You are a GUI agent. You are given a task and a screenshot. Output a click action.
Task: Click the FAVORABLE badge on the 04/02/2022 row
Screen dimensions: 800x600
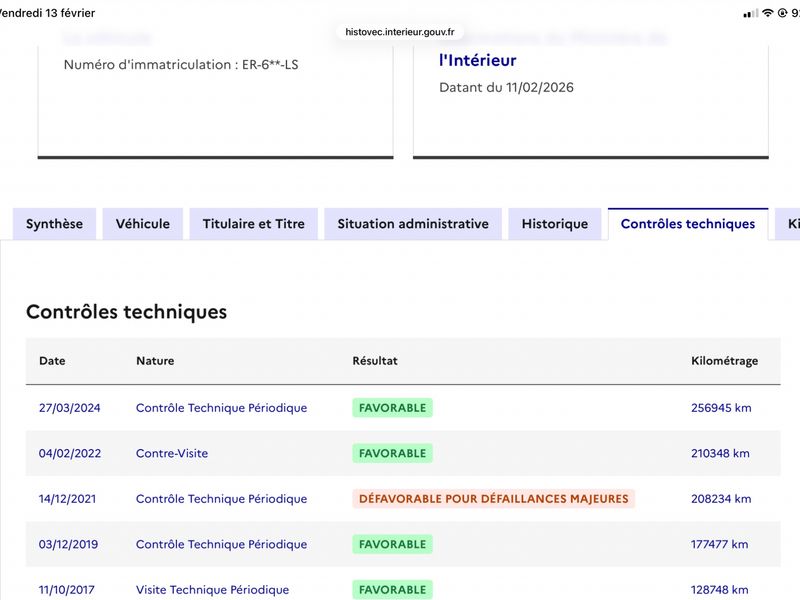point(392,453)
